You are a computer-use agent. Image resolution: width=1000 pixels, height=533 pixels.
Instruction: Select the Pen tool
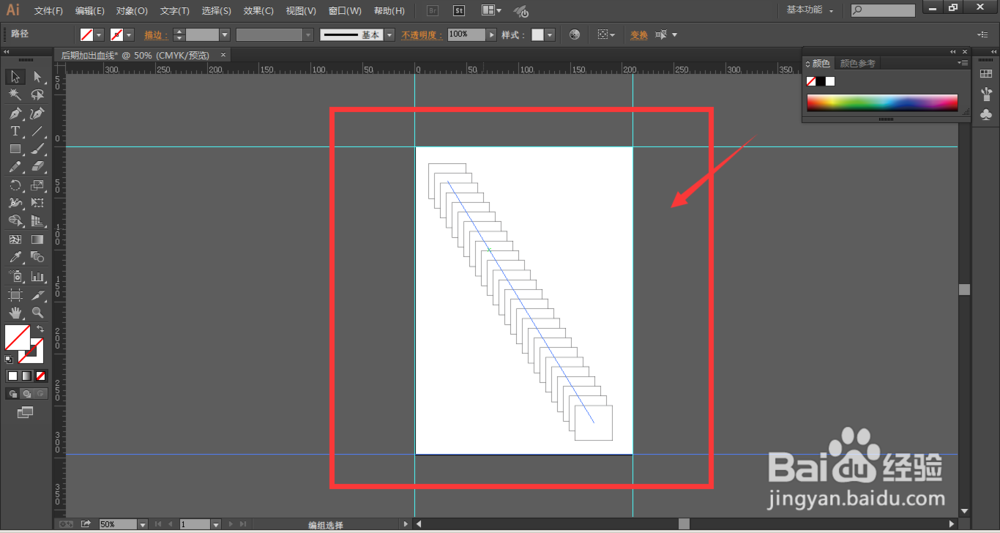coord(15,113)
